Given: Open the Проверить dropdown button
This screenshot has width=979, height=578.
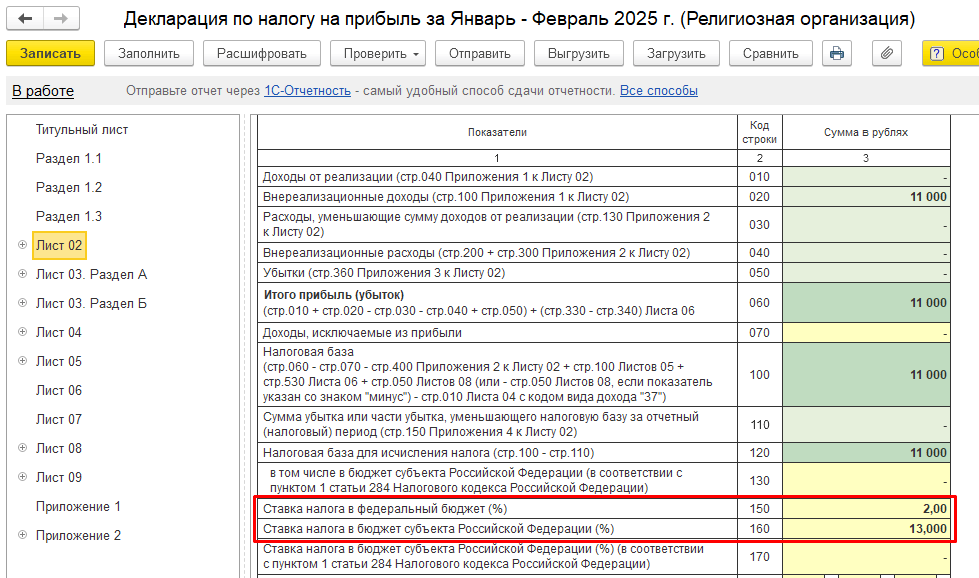Looking at the screenshot, I should pos(377,53).
